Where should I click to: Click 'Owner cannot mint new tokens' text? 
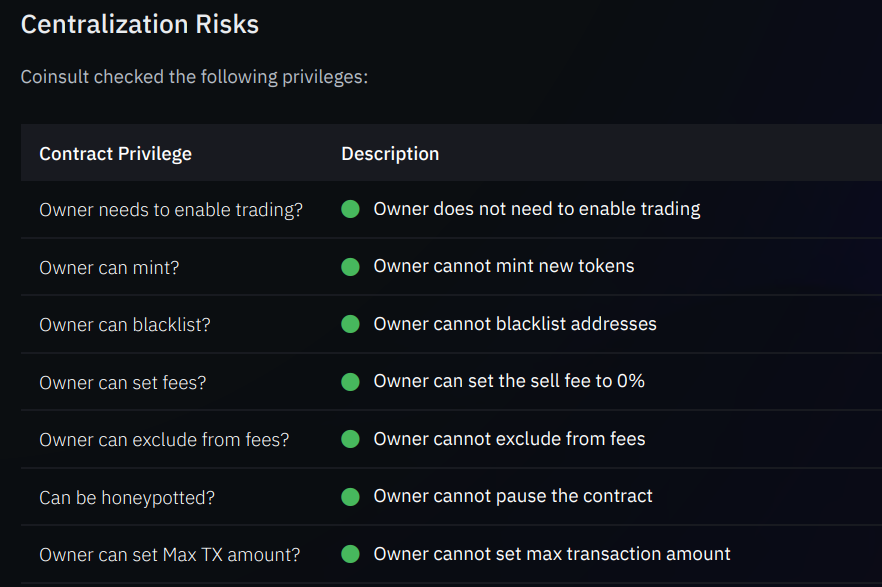pos(504,266)
